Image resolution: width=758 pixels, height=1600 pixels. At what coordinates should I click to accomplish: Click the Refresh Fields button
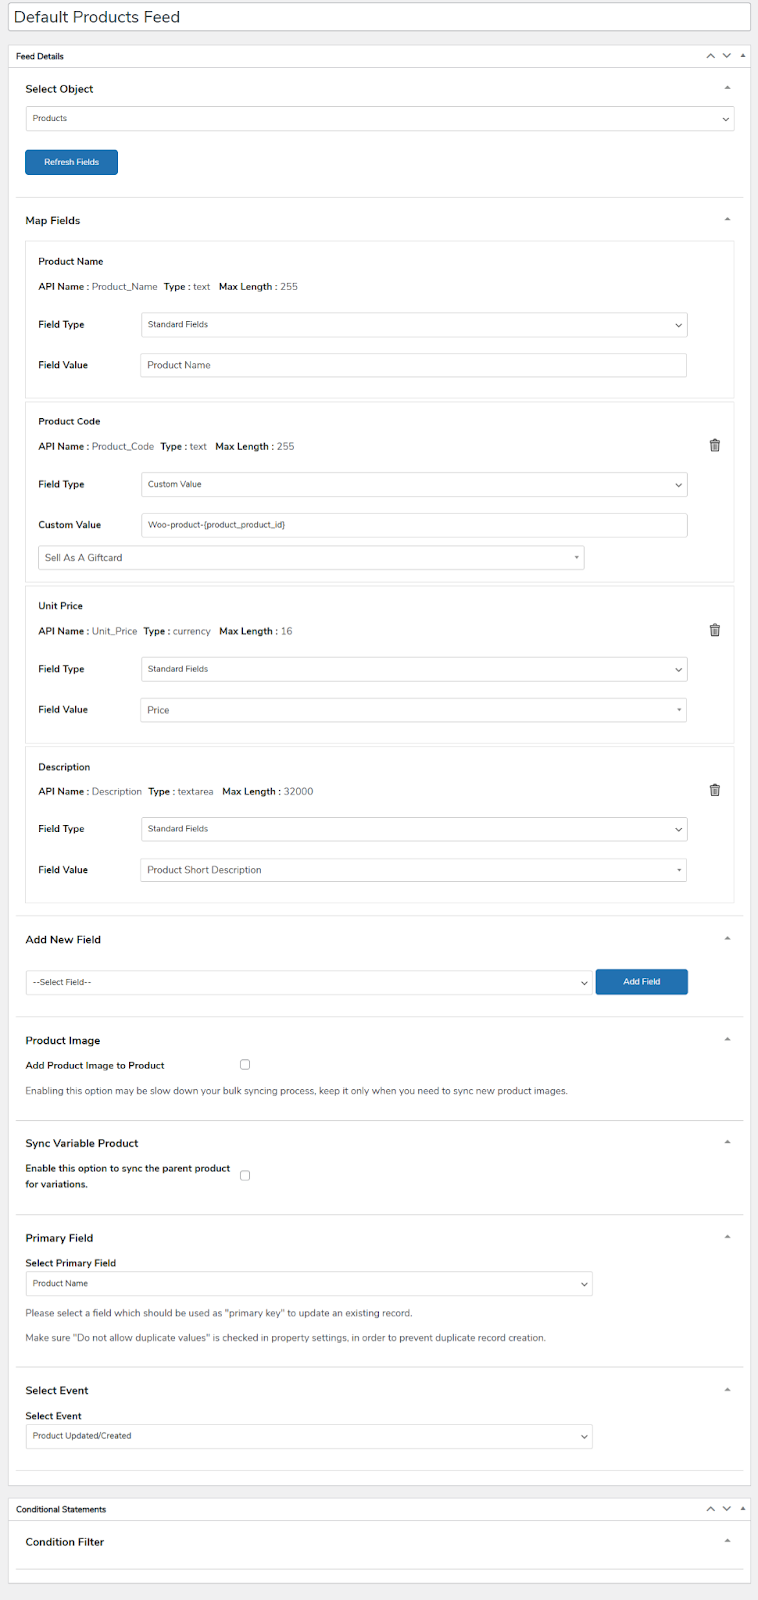(71, 162)
